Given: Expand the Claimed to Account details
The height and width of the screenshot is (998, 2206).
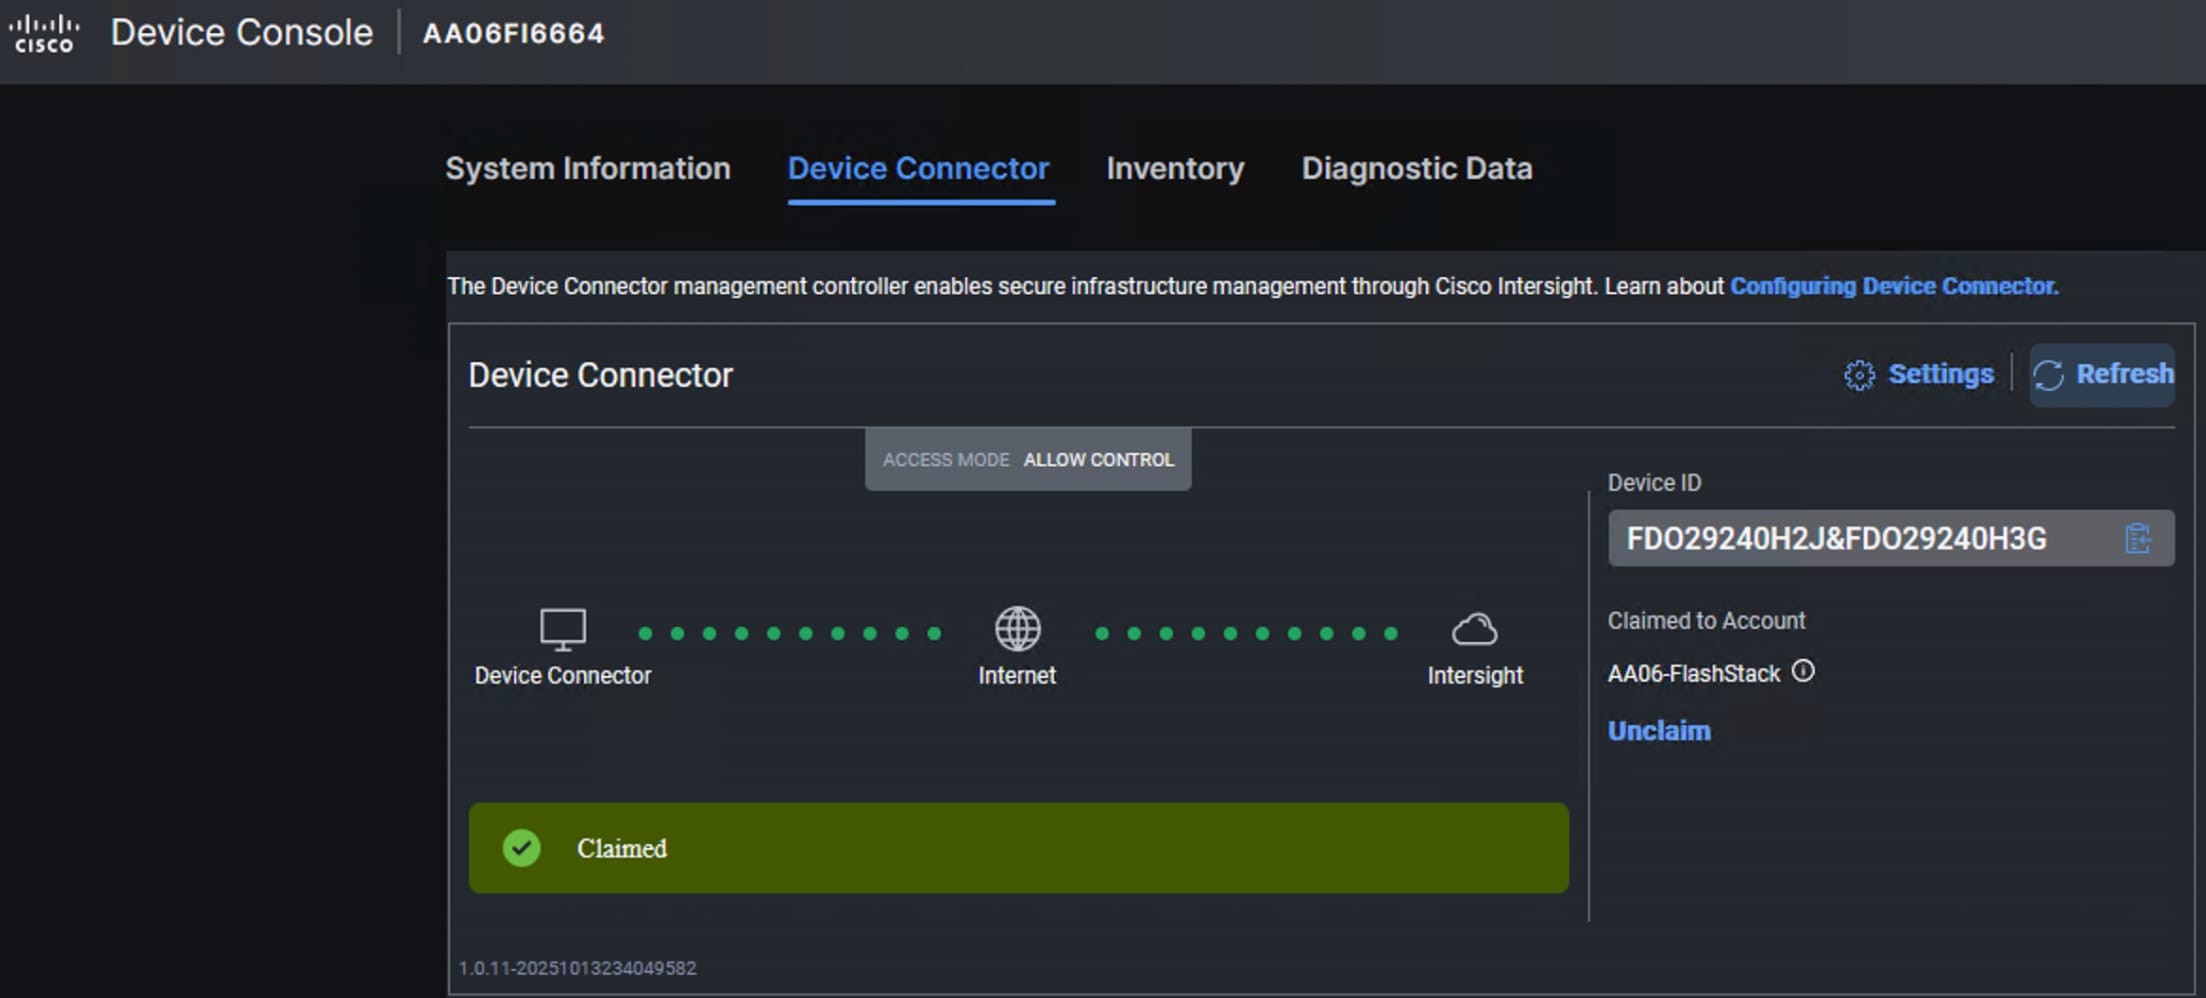Looking at the screenshot, I should [1706, 620].
